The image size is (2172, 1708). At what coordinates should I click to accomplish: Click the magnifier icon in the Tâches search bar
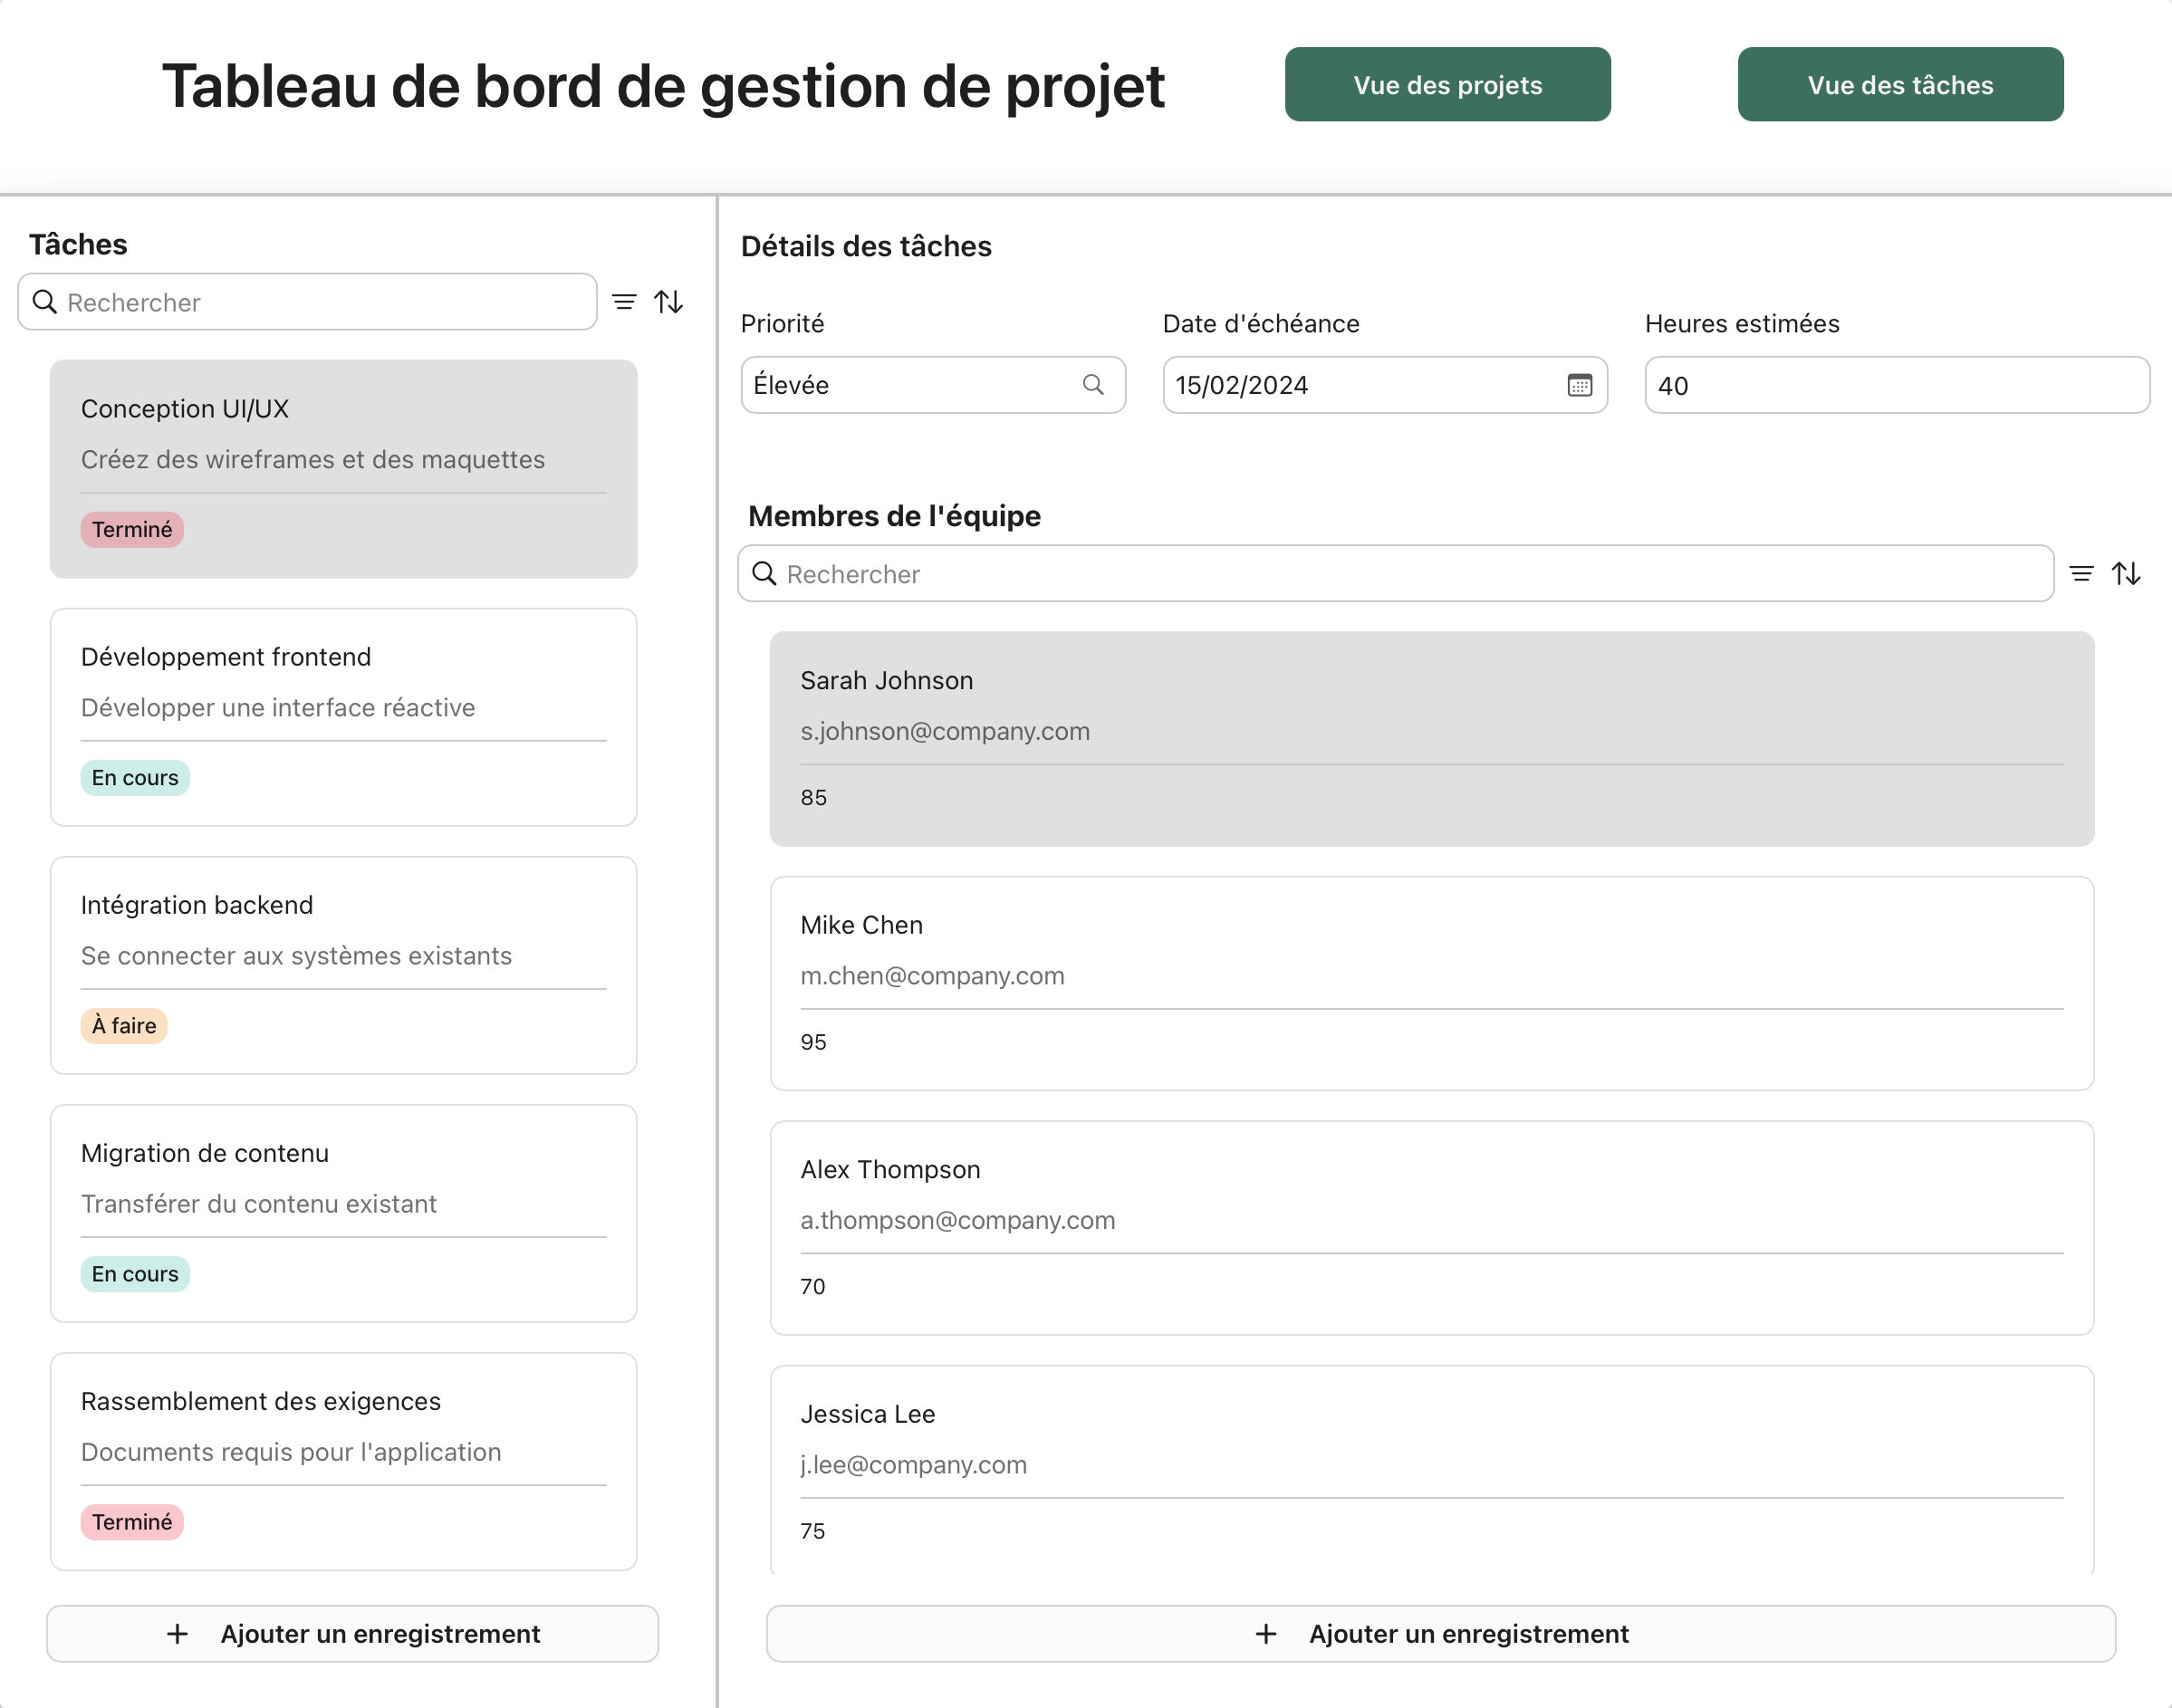tap(44, 301)
